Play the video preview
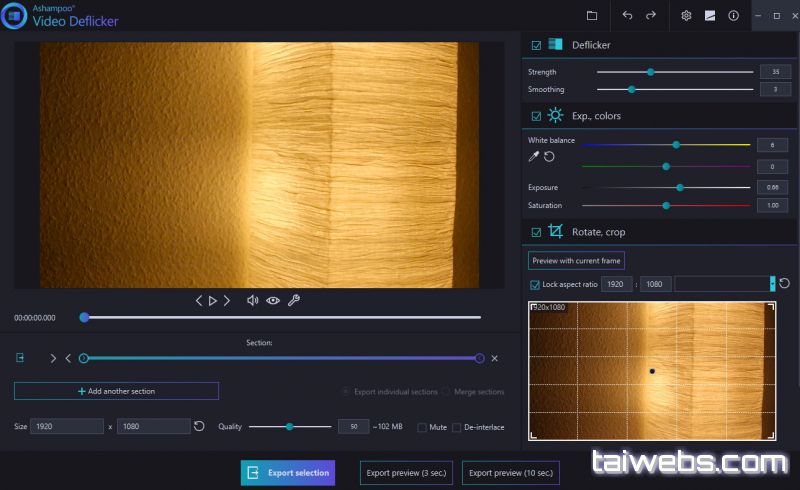800x490 pixels. 212,300
